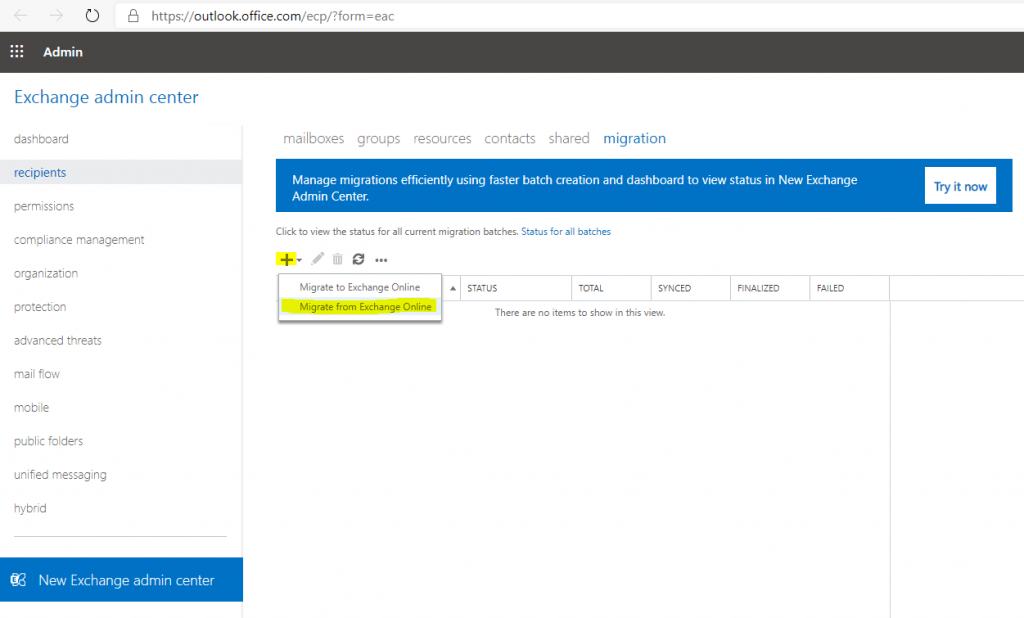This screenshot has height=618, width=1024.
Task: Open mail flow in the sidebar
Action: (x=37, y=374)
